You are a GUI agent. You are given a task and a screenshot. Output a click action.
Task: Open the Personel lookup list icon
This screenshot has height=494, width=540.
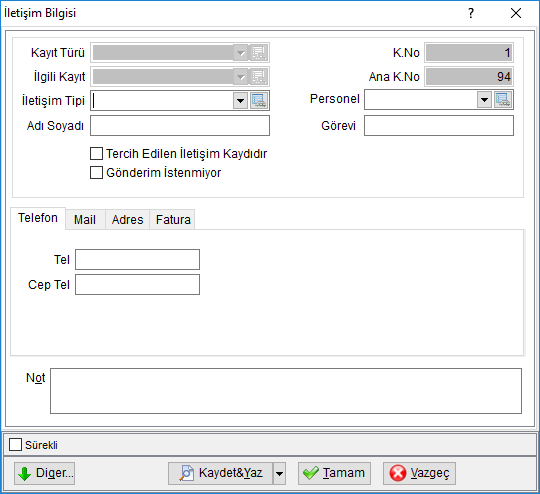point(503,100)
